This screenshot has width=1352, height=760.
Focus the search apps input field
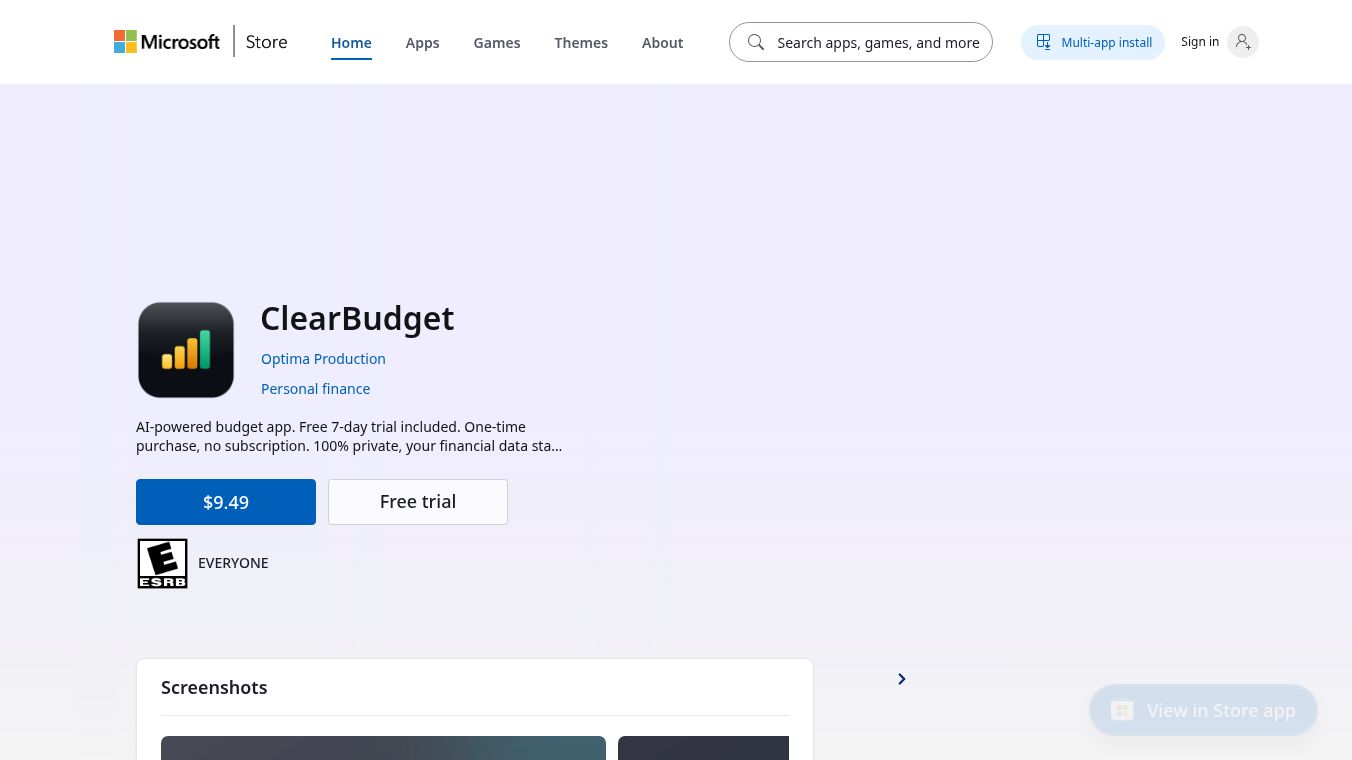861,42
